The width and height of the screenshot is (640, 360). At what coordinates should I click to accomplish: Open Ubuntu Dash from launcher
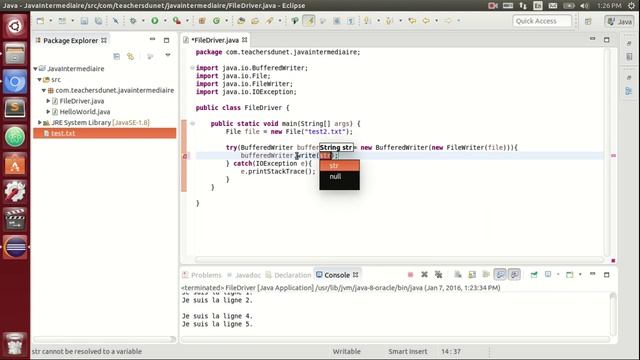click(x=15, y=26)
